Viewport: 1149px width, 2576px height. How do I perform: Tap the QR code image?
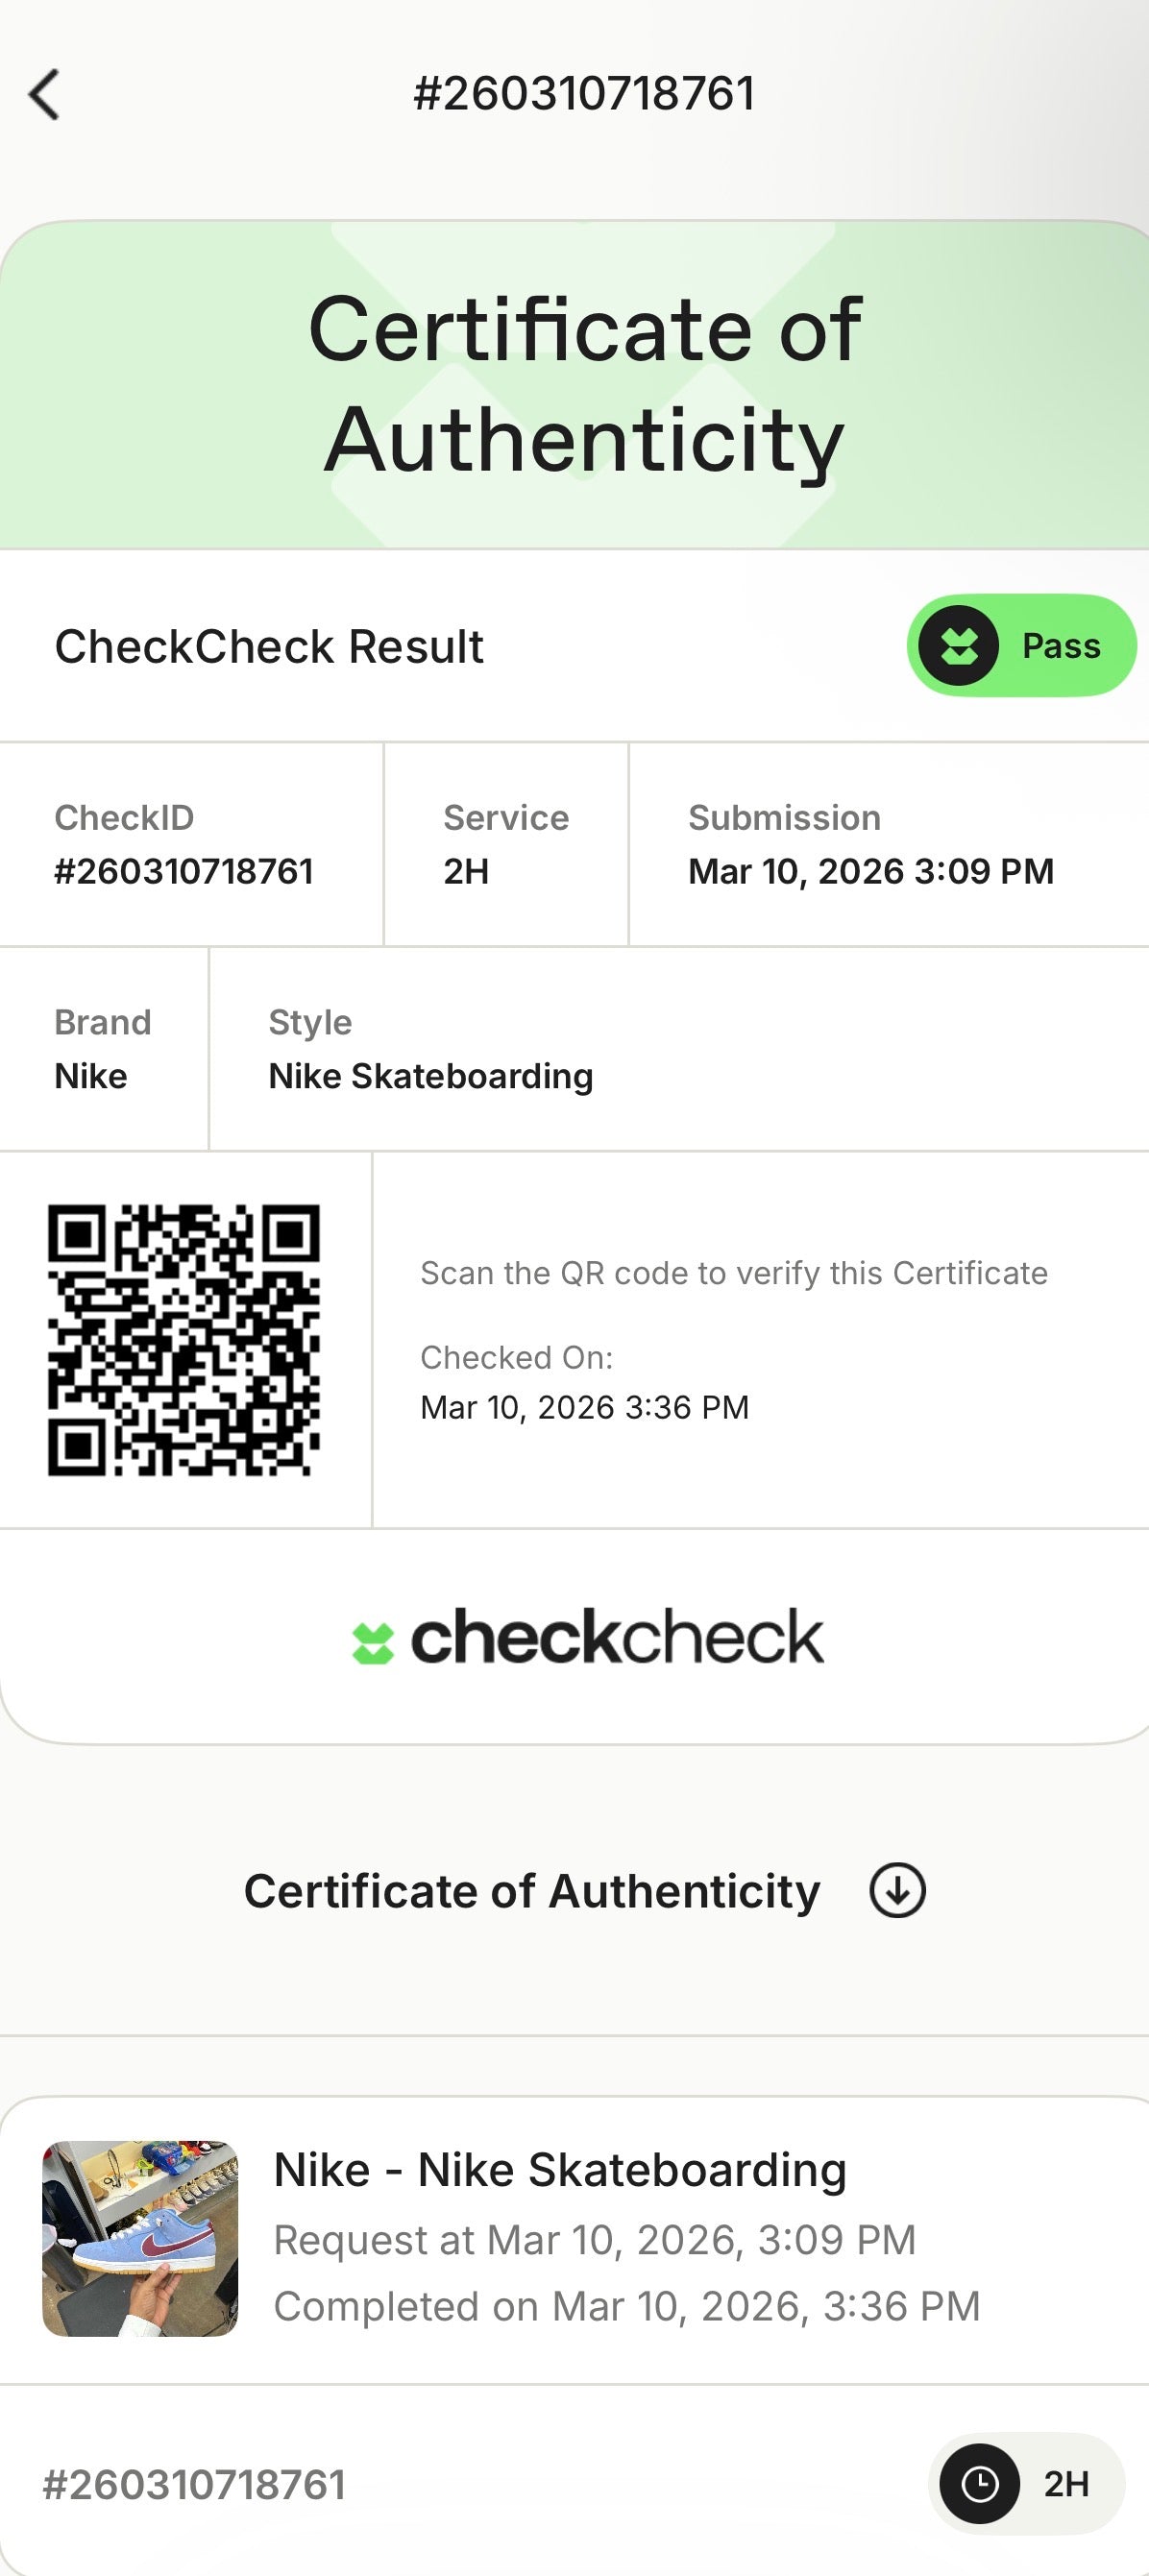click(184, 1340)
